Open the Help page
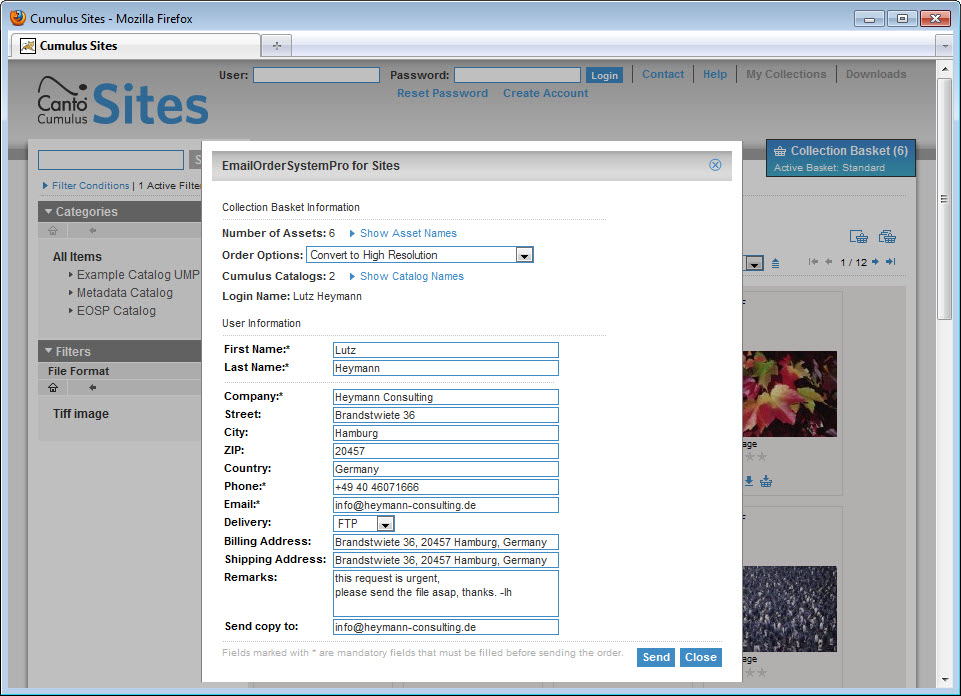This screenshot has width=961, height=696. coord(715,74)
